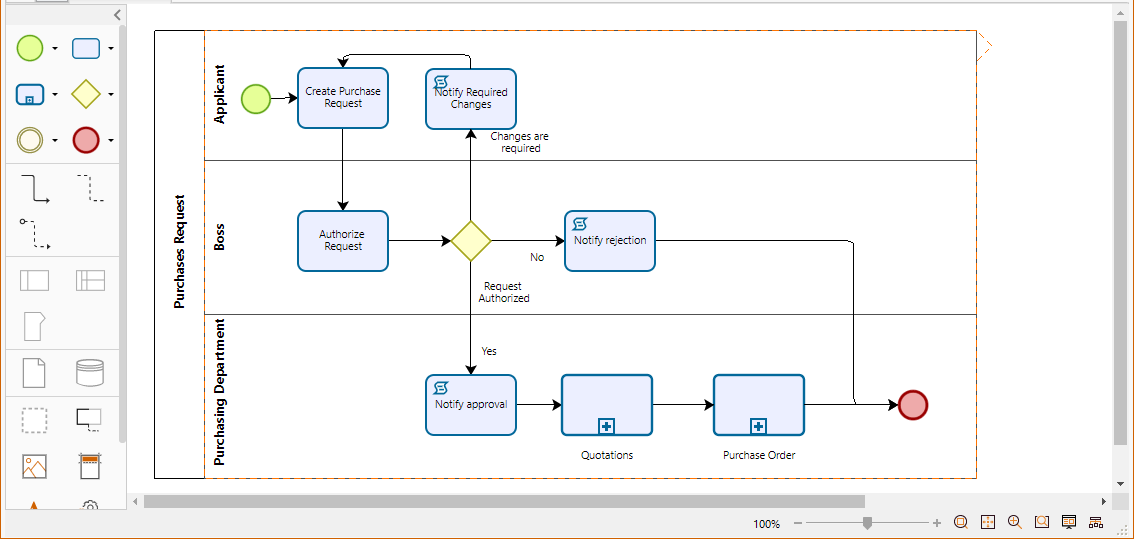Select the green Start Event palette shape

30,48
